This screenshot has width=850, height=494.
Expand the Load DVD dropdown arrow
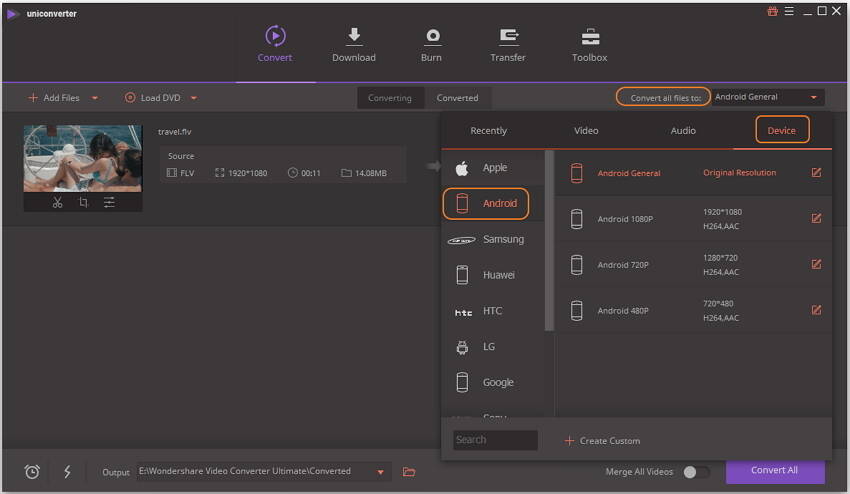pyautogui.click(x=194, y=98)
